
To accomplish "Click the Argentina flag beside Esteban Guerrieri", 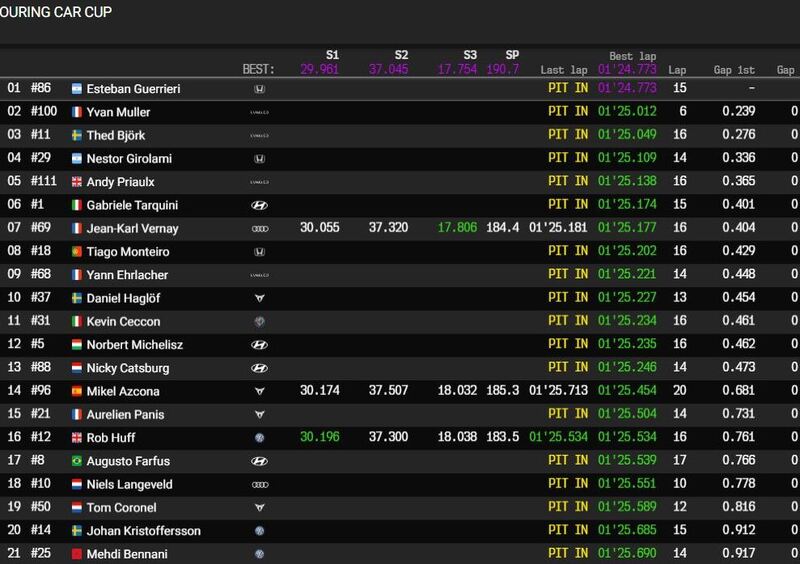I will 76,89.
